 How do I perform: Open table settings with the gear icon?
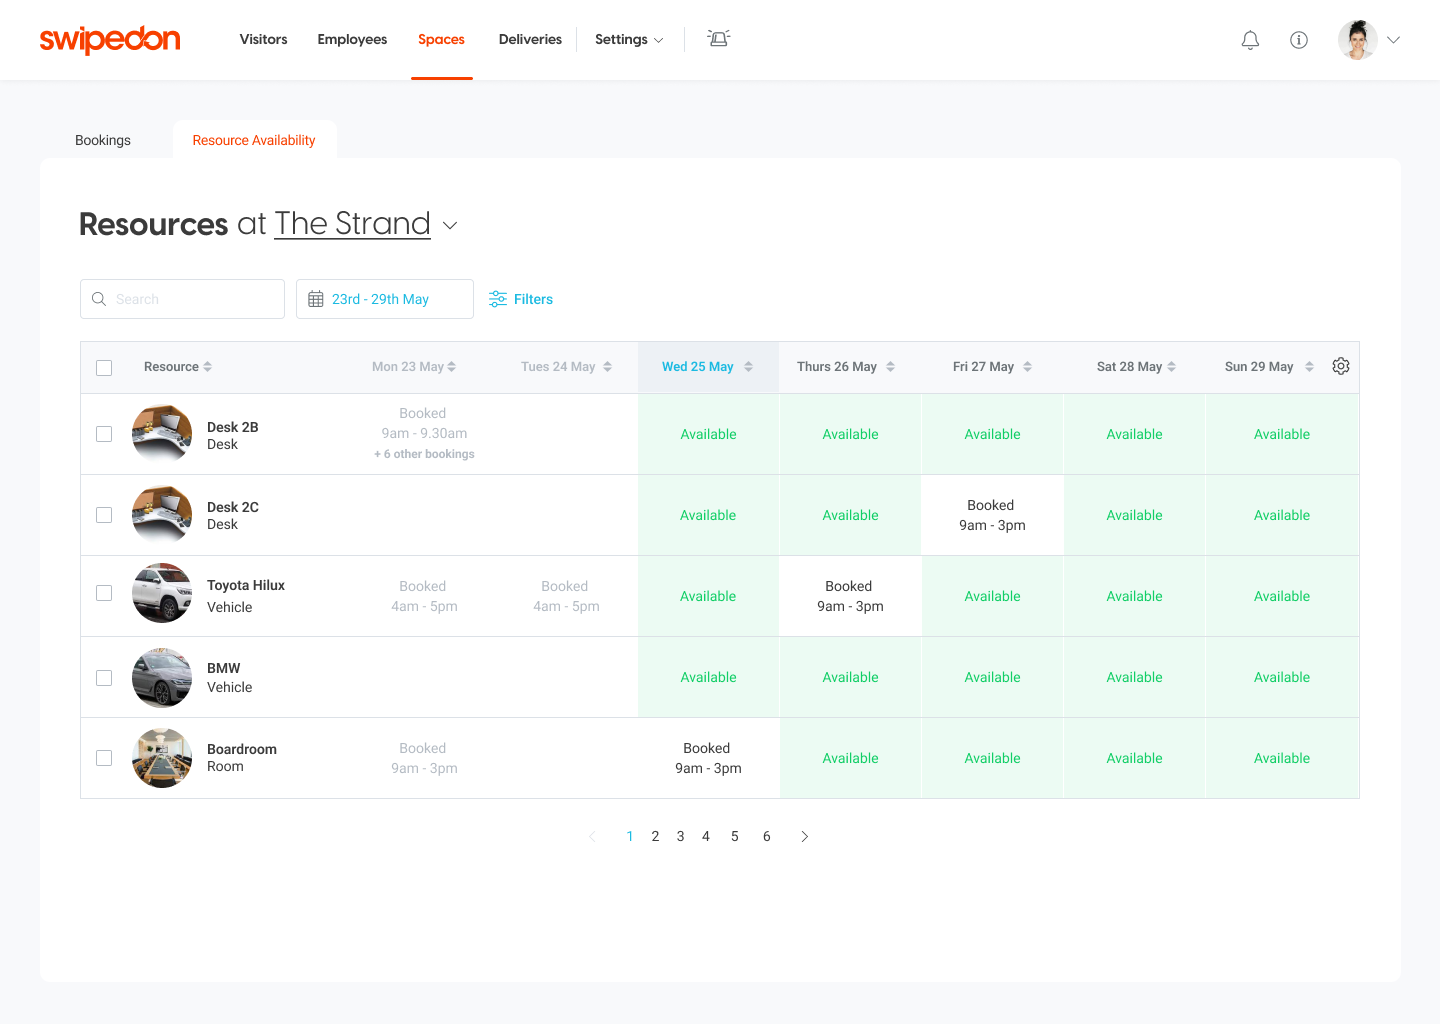click(1340, 366)
